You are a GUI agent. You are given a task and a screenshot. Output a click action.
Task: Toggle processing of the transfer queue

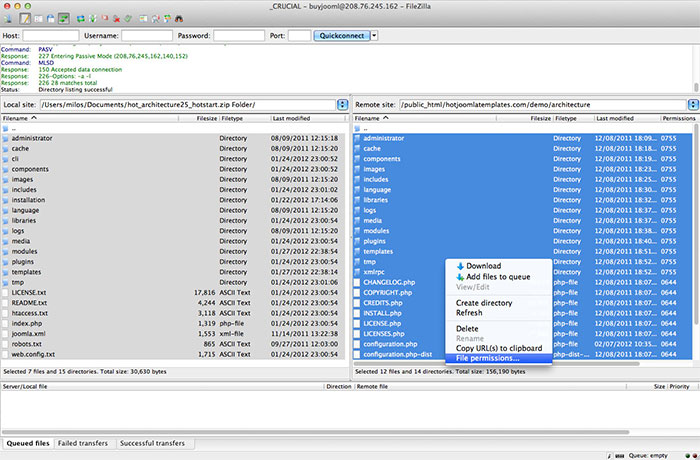pyautogui.click(x=92, y=19)
